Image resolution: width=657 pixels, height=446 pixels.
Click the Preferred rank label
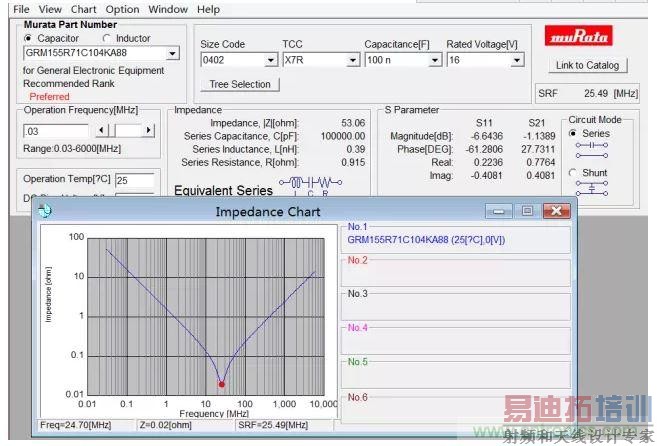(x=49, y=97)
